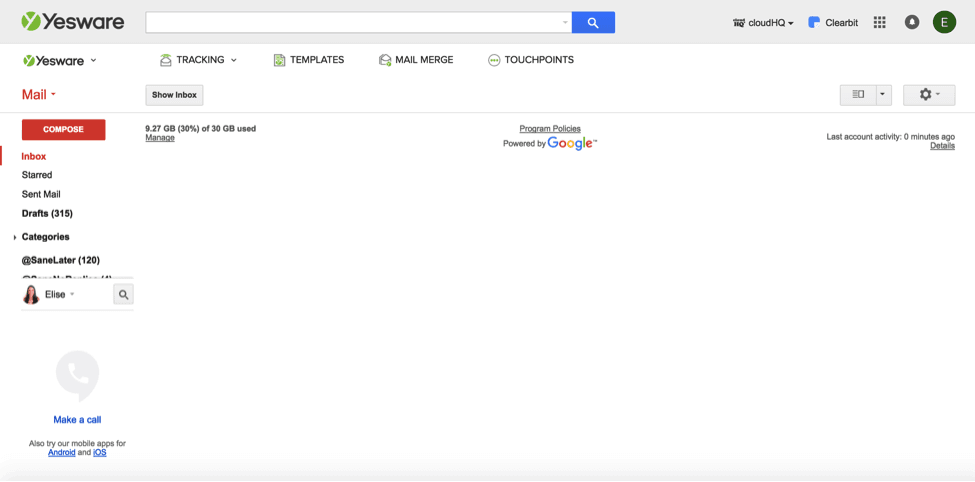The image size is (975, 482).
Task: Toggle the split pane view button
Action: point(858,94)
